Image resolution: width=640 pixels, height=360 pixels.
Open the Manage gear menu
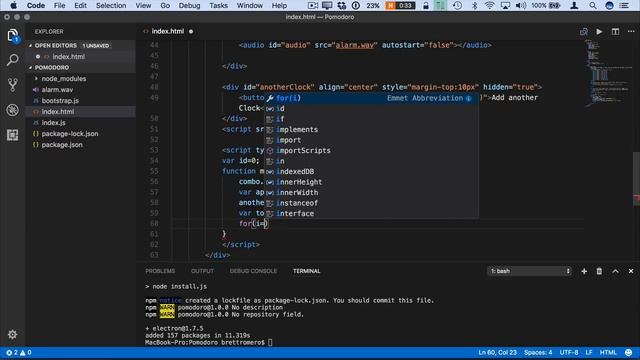(13, 334)
